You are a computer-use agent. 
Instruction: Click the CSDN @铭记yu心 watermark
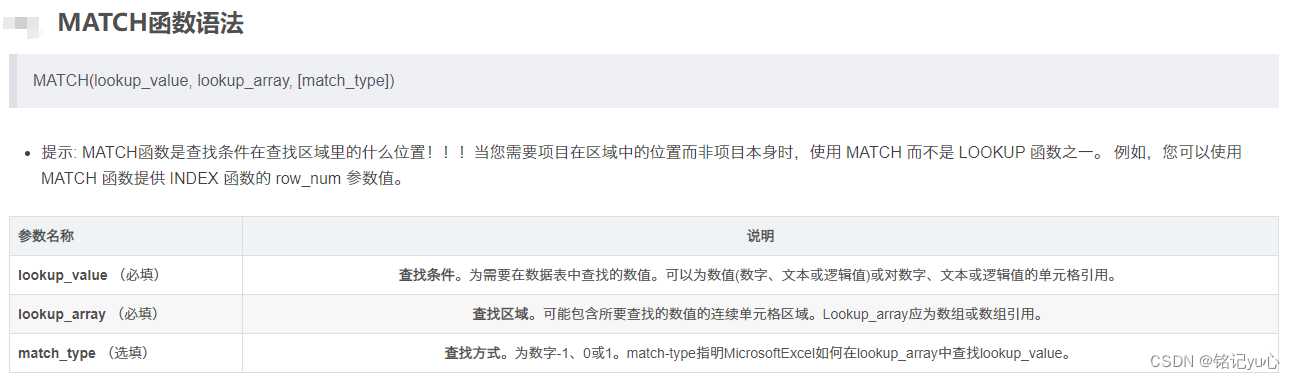pos(1214,360)
